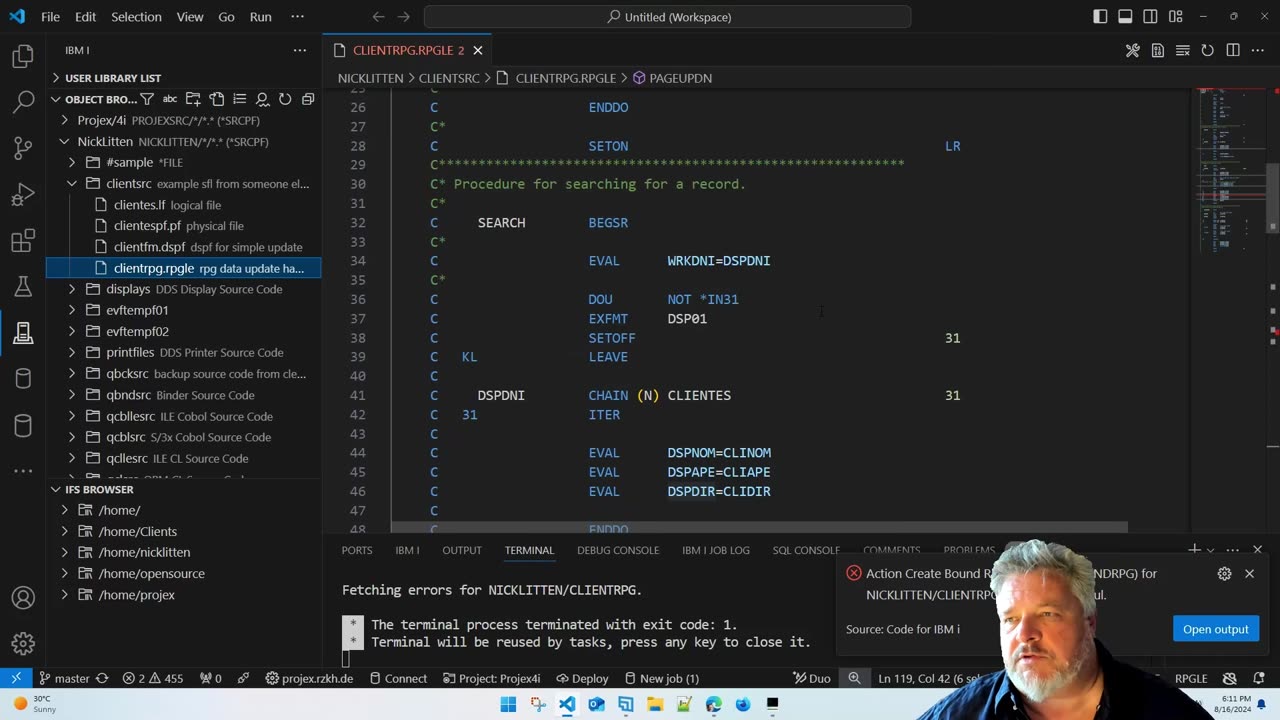The image size is (1280, 720).
Task: Click the new folder icon in Object Browser
Action: pos(193,99)
